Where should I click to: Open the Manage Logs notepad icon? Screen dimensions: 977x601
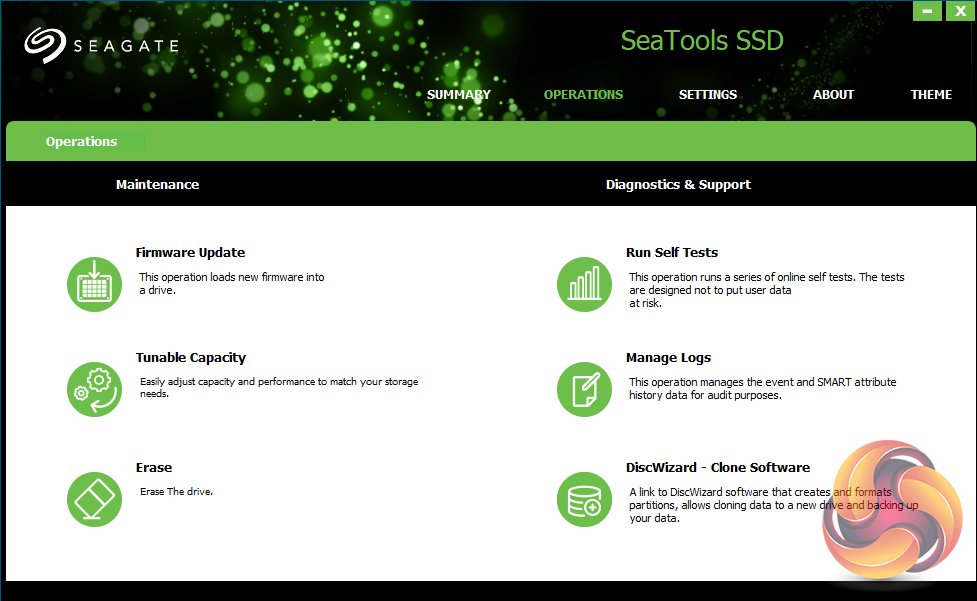[x=584, y=389]
